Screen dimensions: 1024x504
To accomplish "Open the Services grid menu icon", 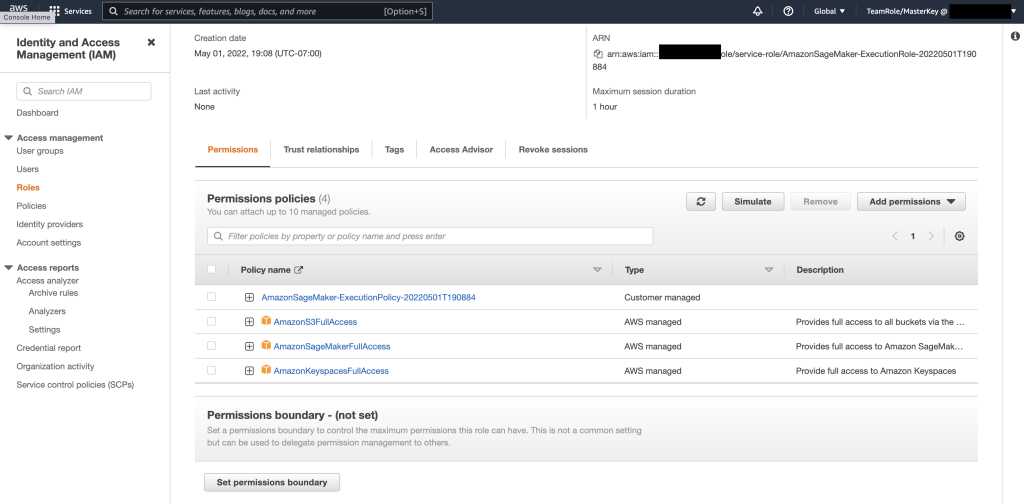I will [x=55, y=11].
